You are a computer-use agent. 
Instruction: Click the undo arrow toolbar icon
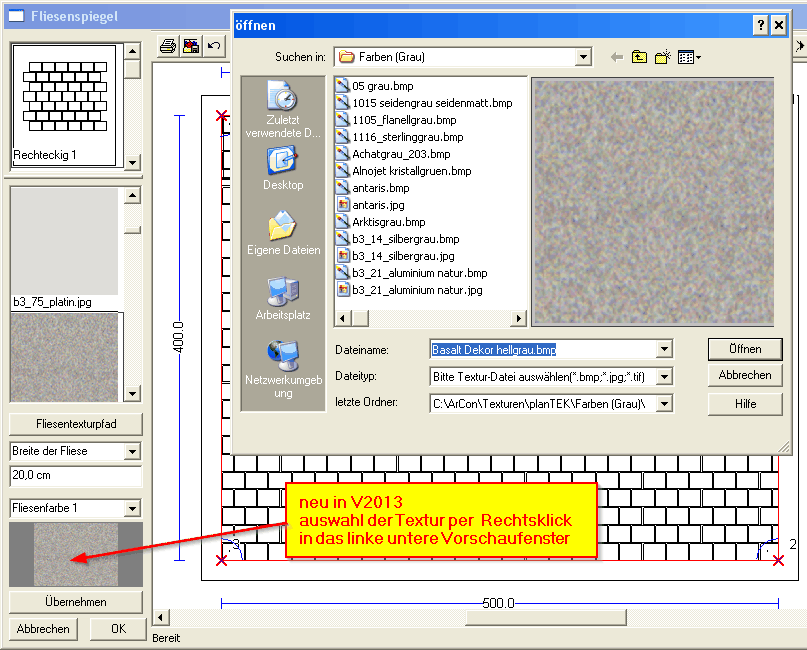[213, 46]
